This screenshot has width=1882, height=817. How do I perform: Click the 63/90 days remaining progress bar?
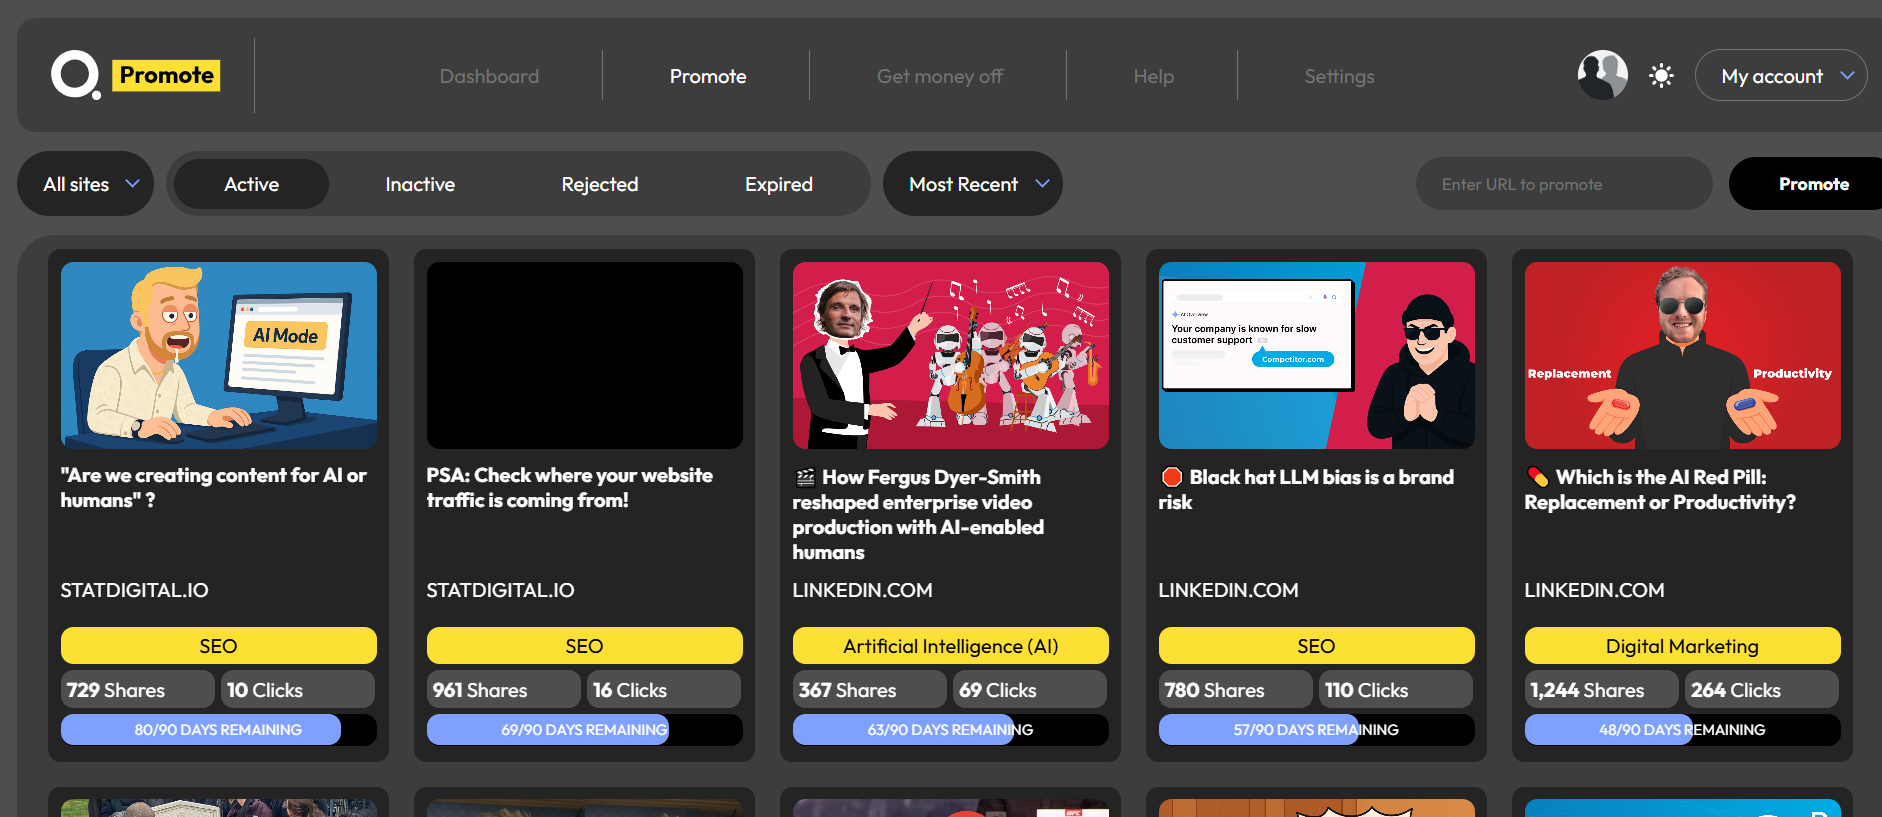tap(951, 730)
